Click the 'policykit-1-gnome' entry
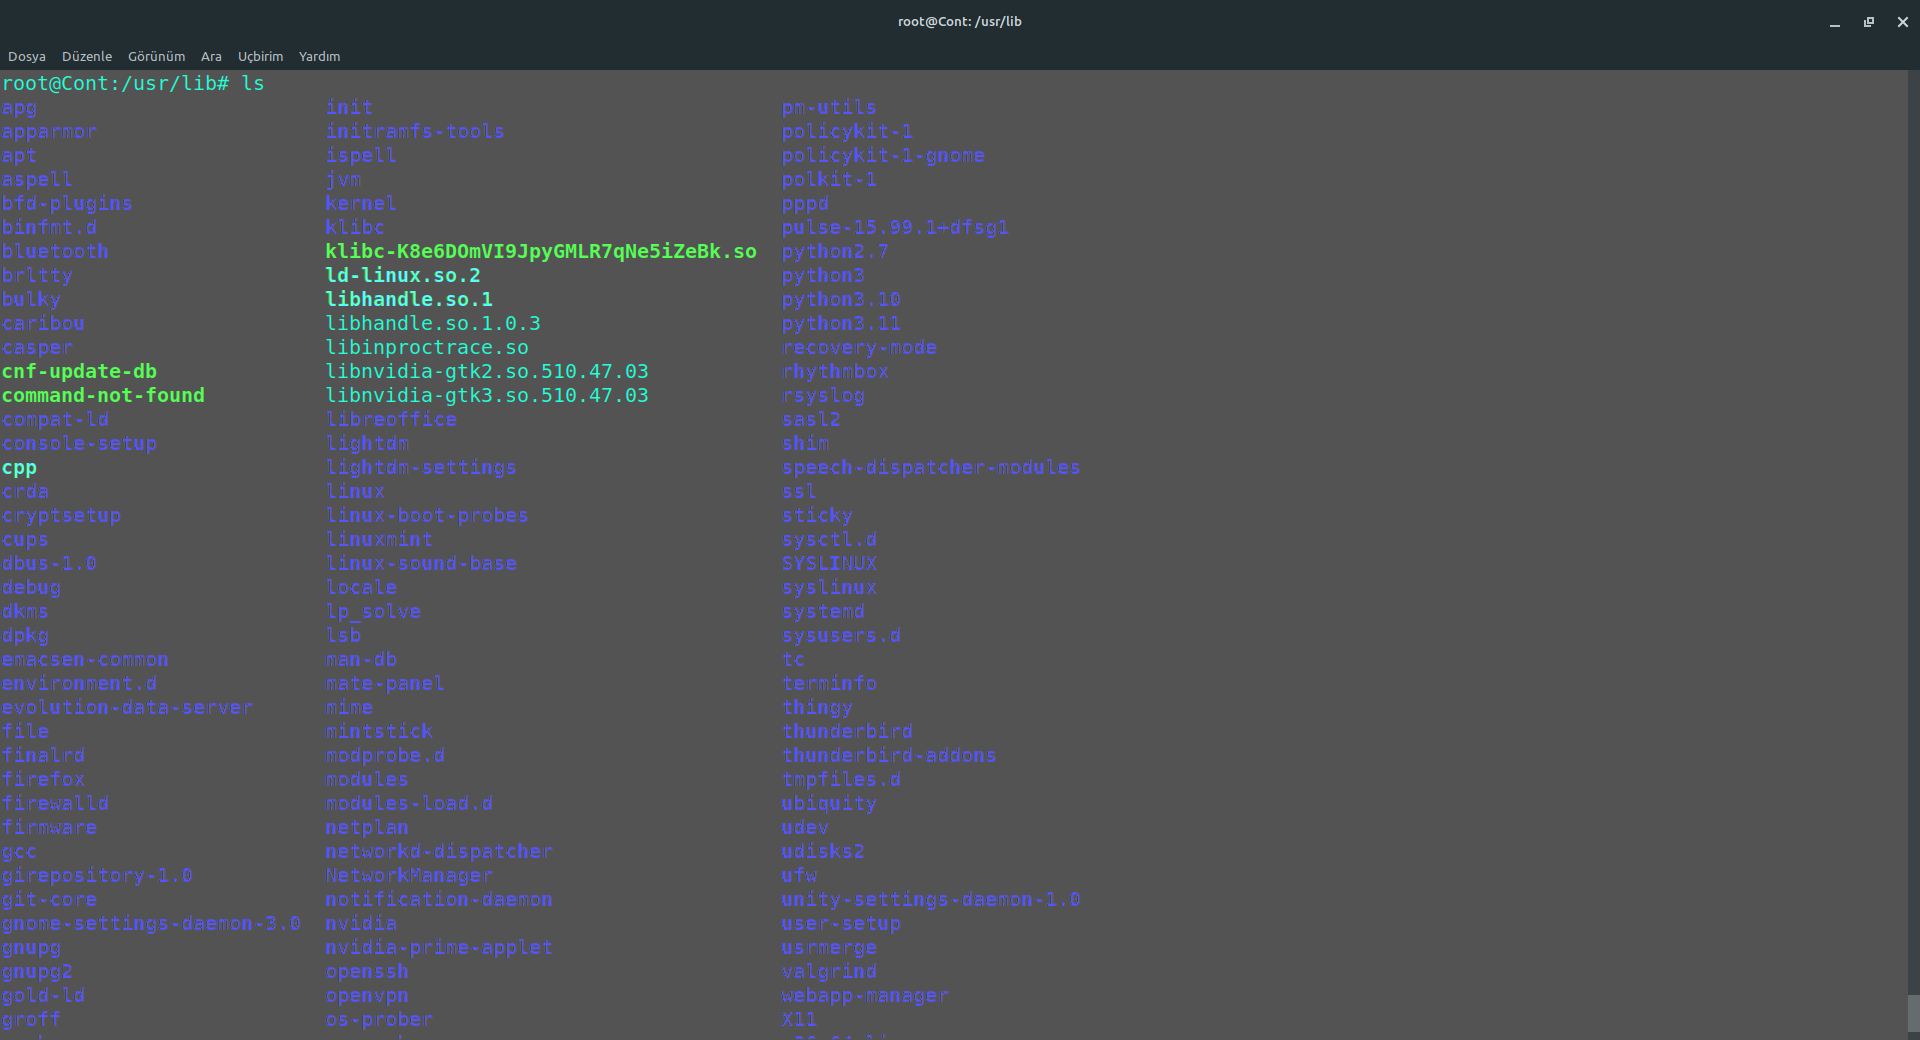This screenshot has width=1920, height=1040. pyautogui.click(x=883, y=156)
